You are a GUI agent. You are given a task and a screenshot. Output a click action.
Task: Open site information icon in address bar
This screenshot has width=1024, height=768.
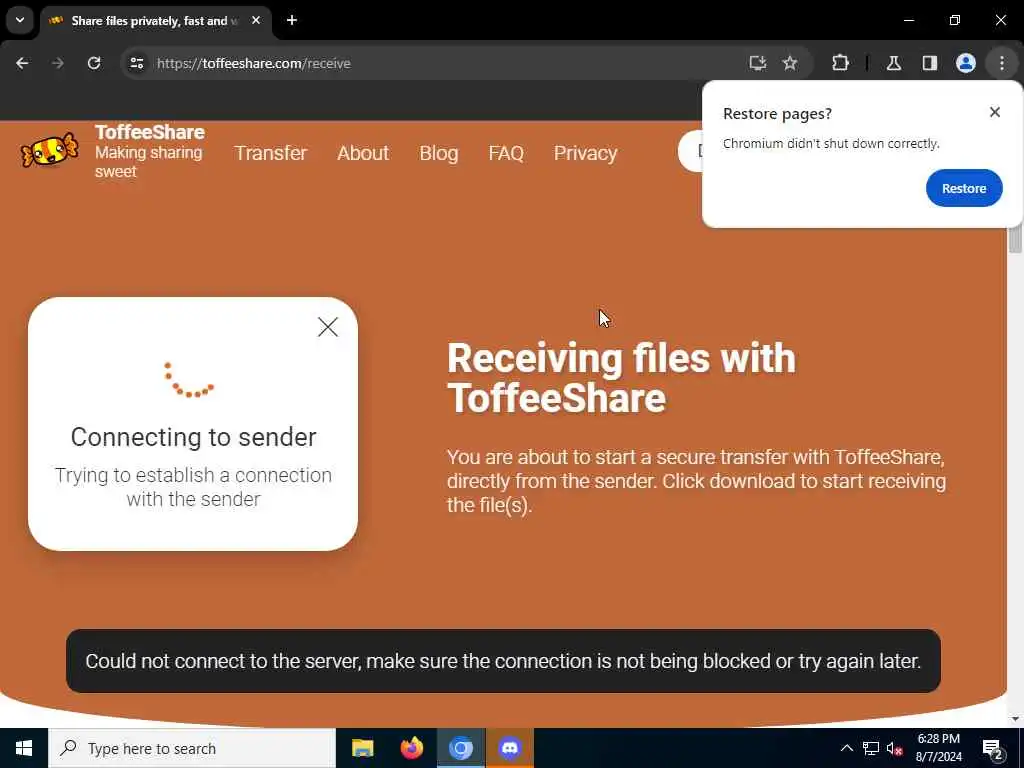point(136,63)
